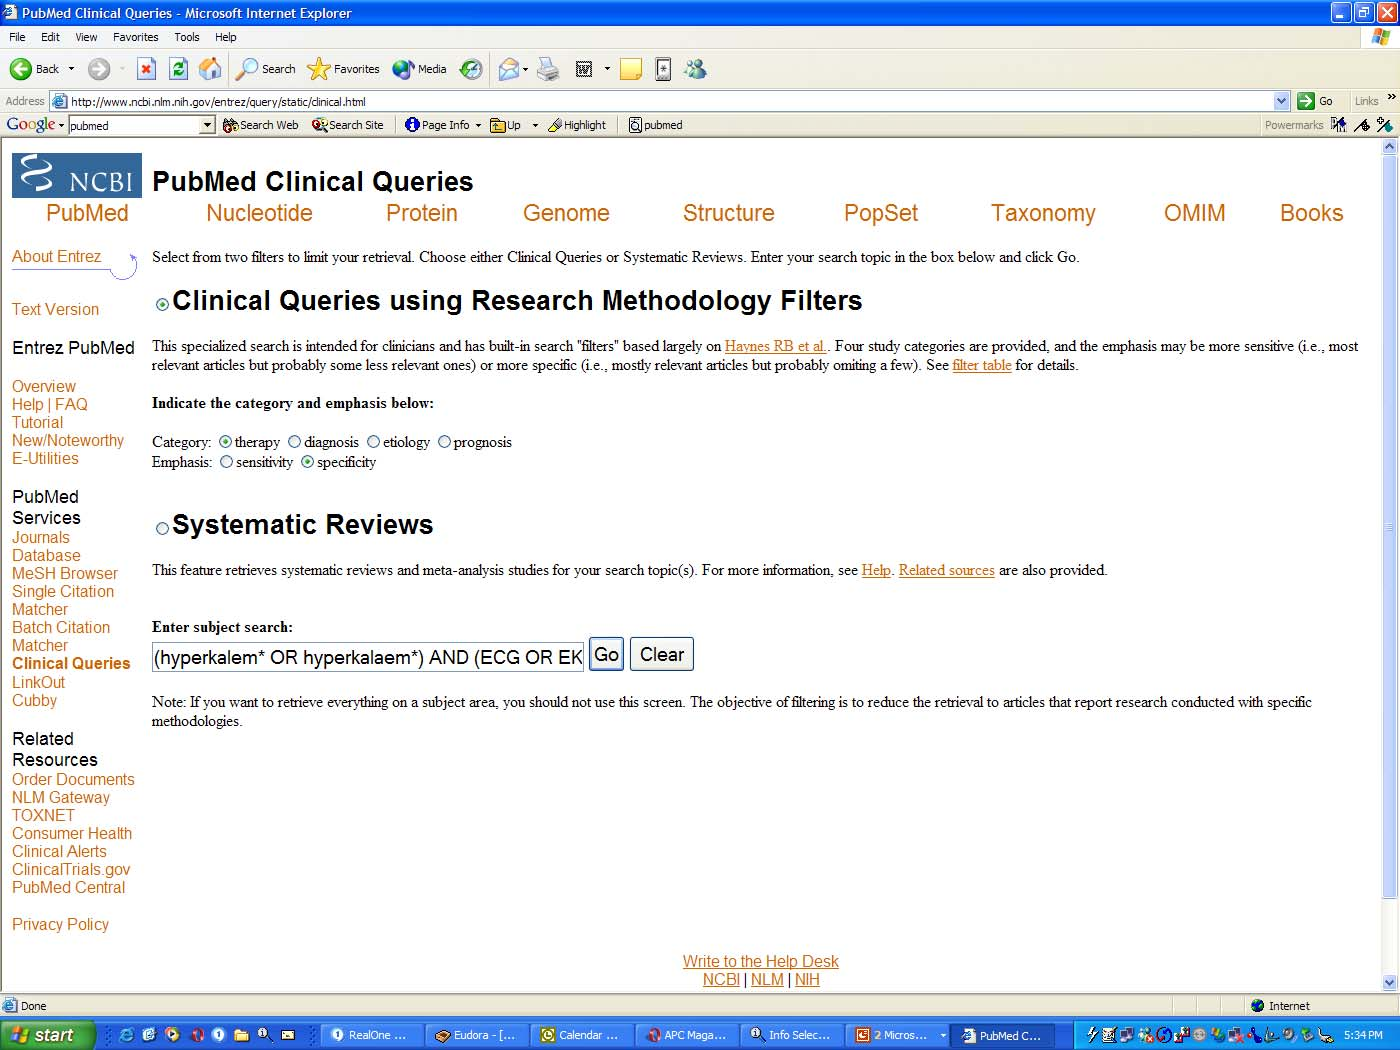
Task: Click the grey Forward arrow button
Action: (x=98, y=69)
